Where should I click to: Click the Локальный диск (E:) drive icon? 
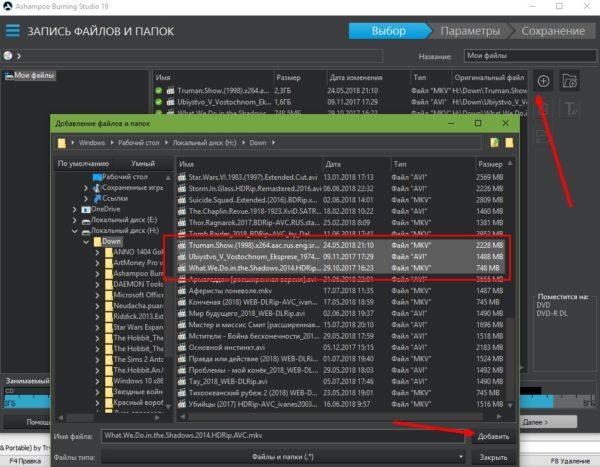click(x=86, y=220)
